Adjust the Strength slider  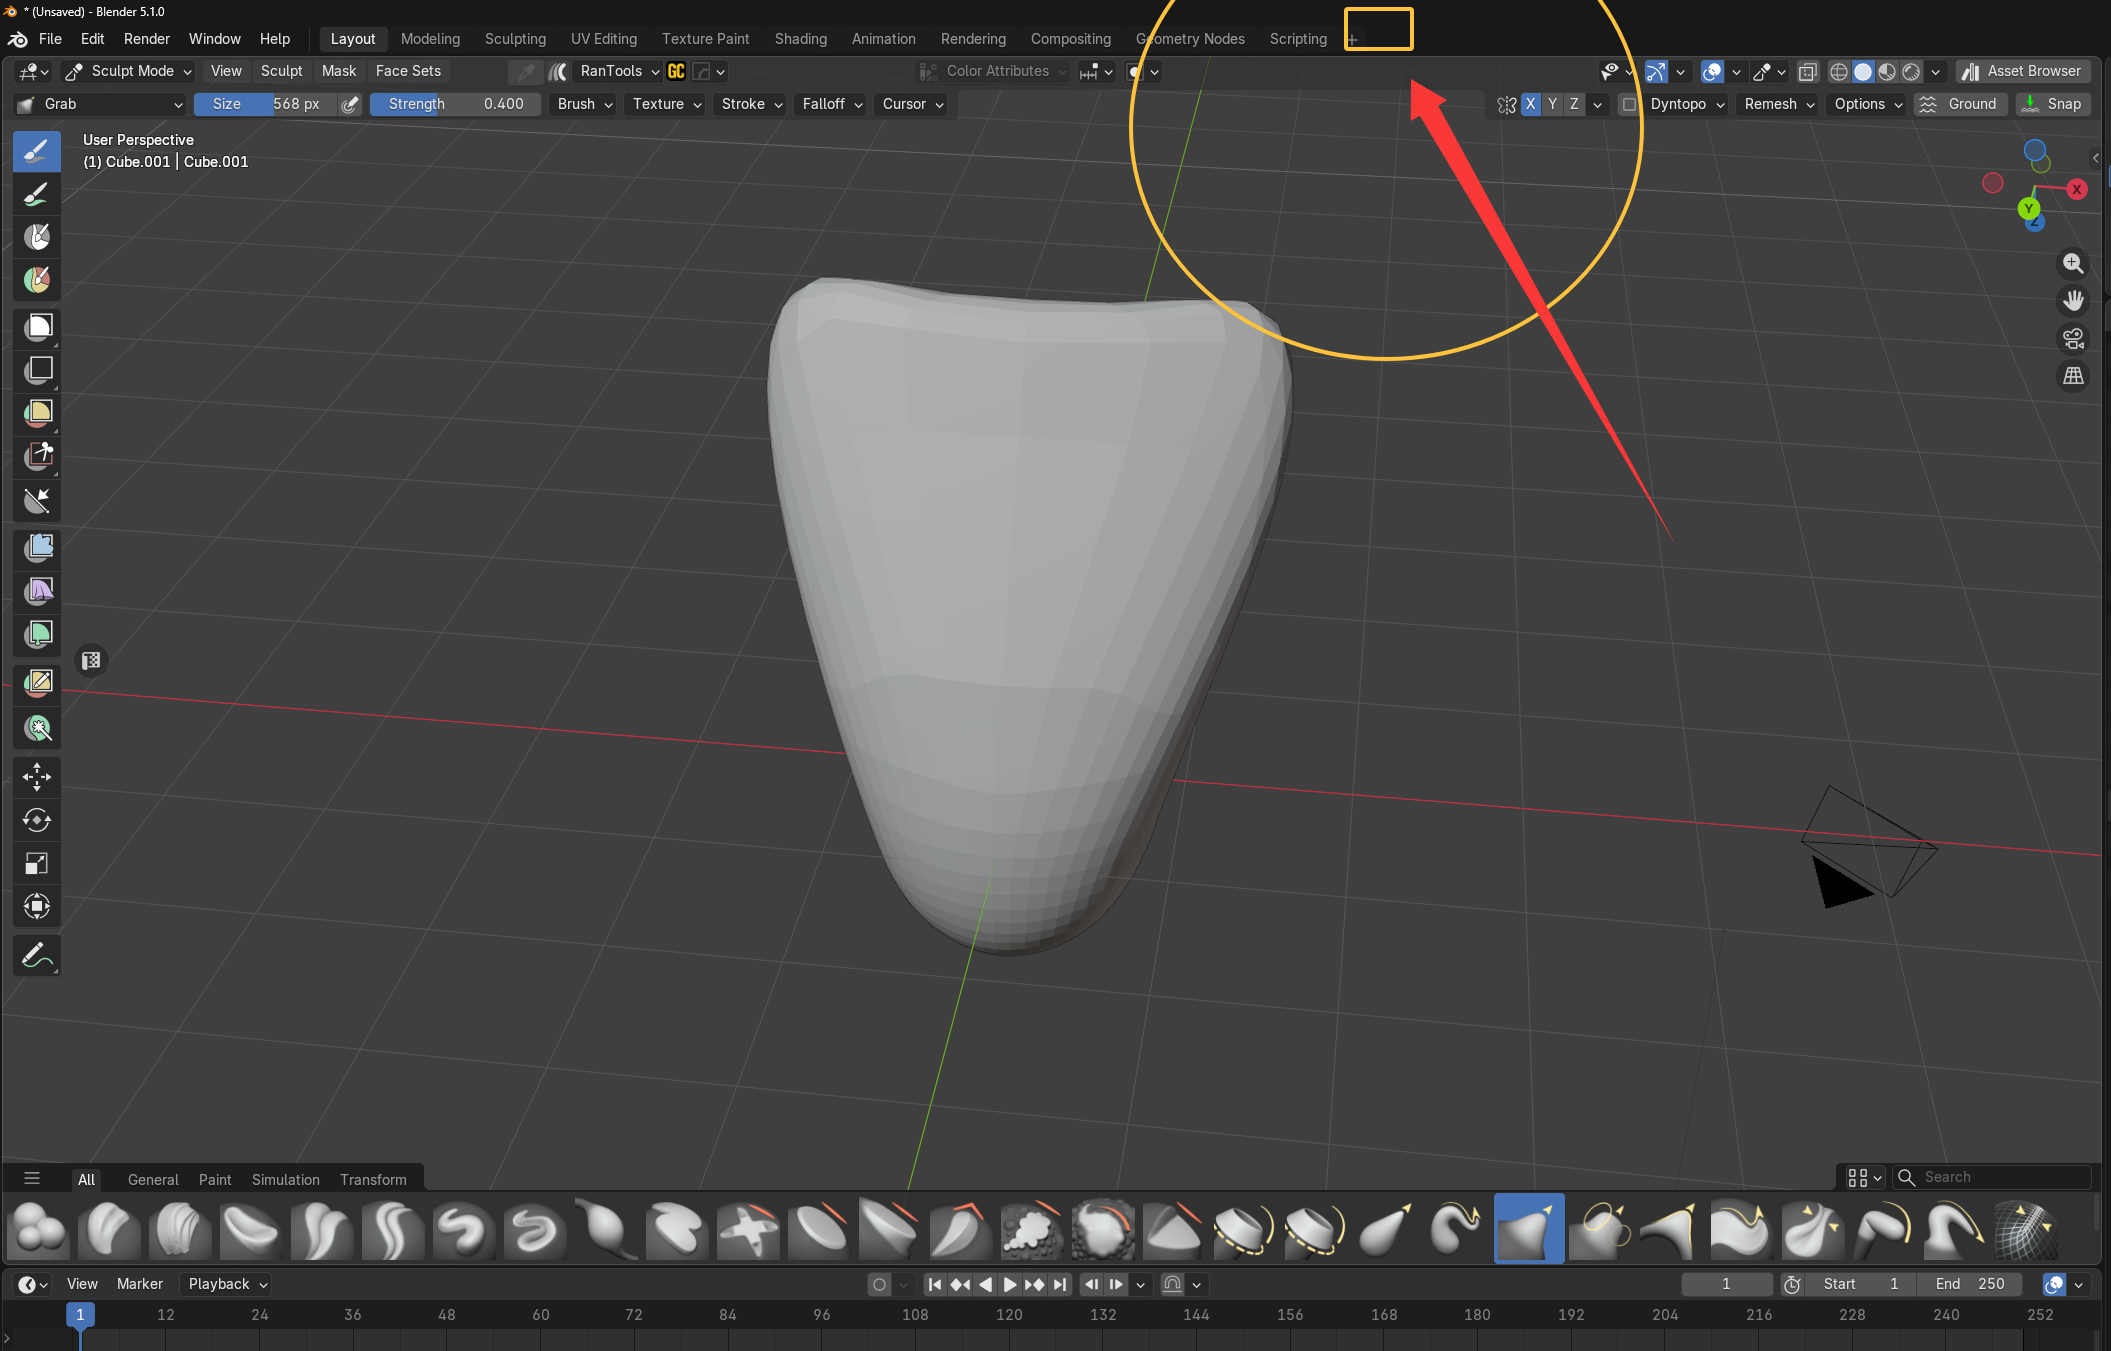[x=455, y=104]
